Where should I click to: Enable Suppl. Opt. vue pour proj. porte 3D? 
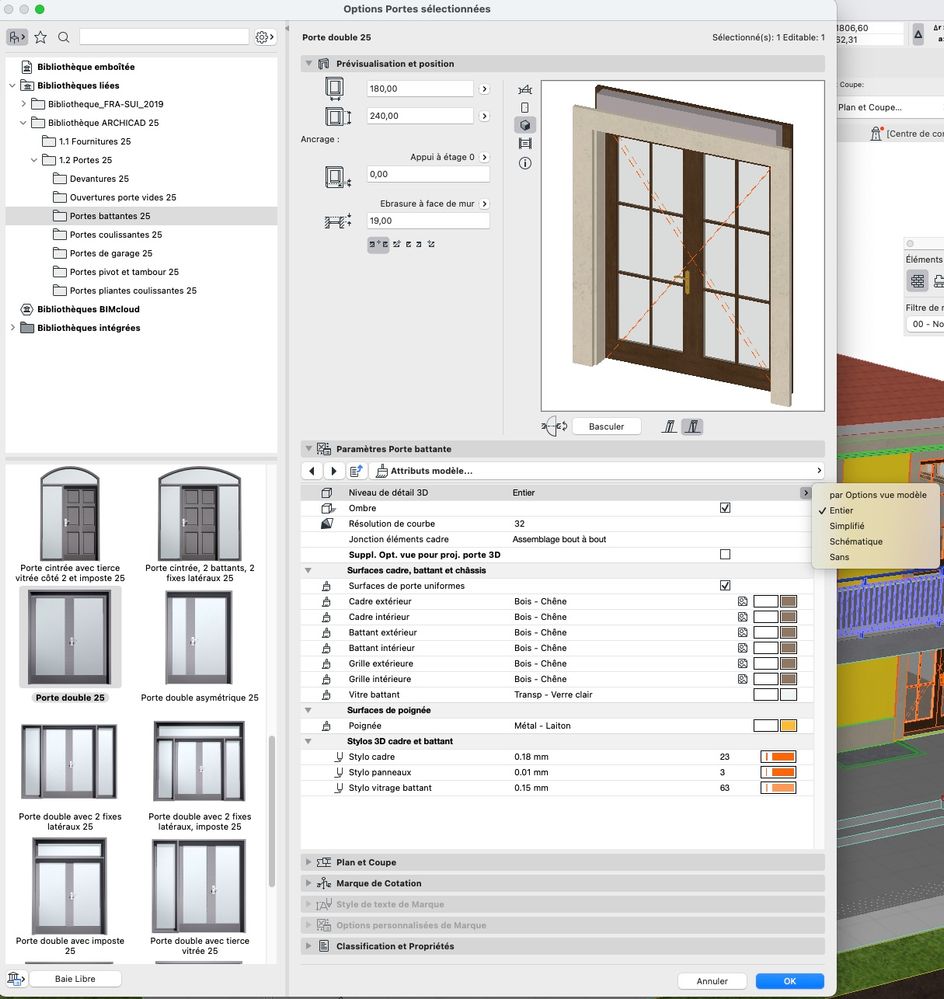pos(725,554)
